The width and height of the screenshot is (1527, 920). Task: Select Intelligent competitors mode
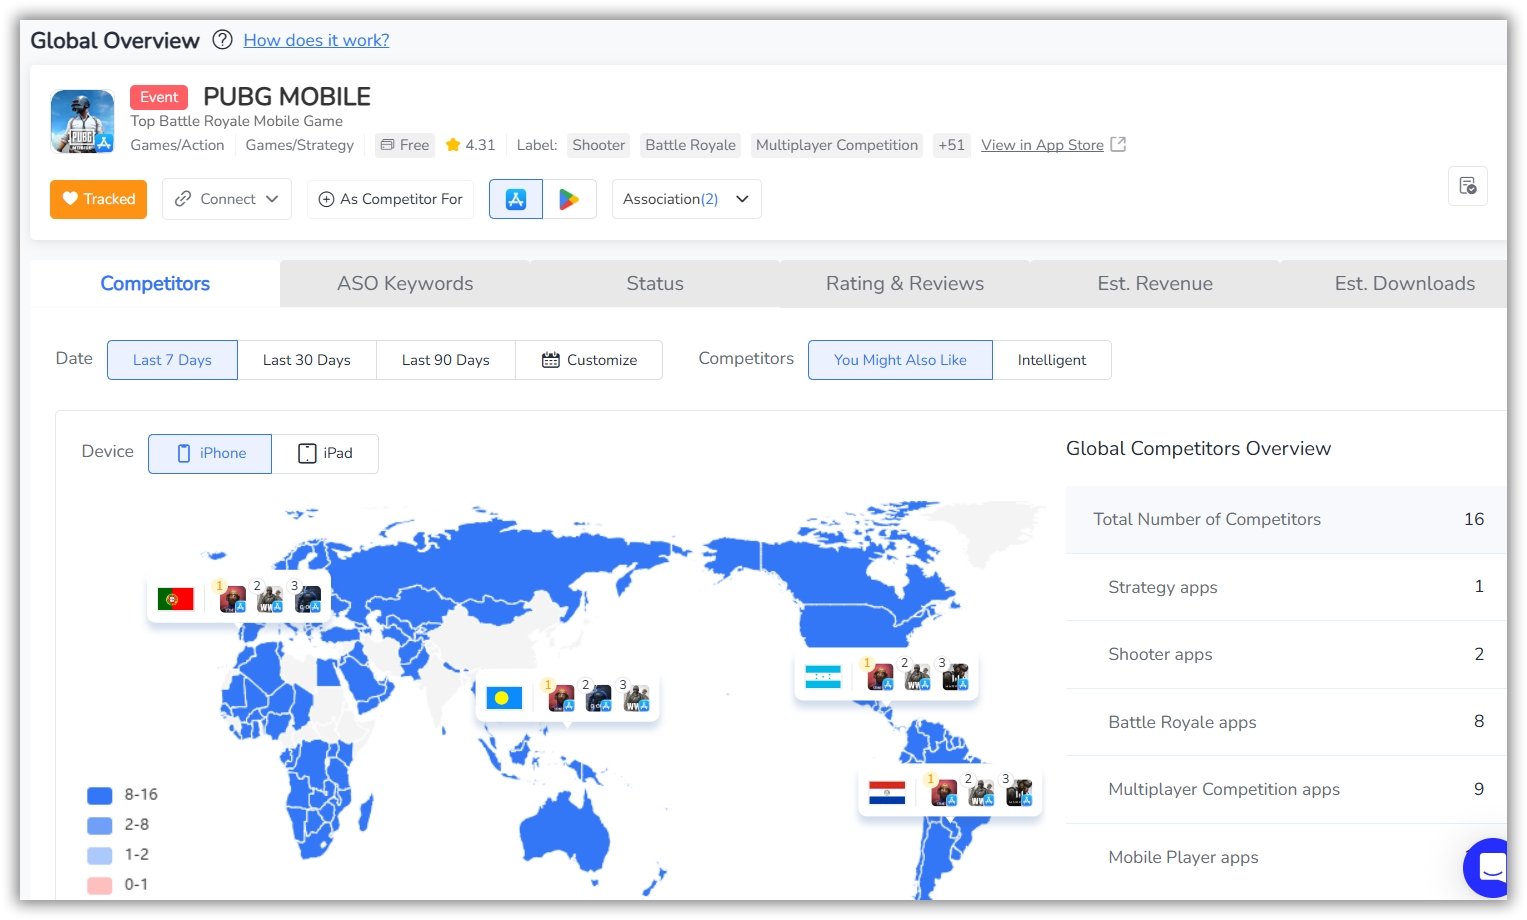tap(1052, 360)
